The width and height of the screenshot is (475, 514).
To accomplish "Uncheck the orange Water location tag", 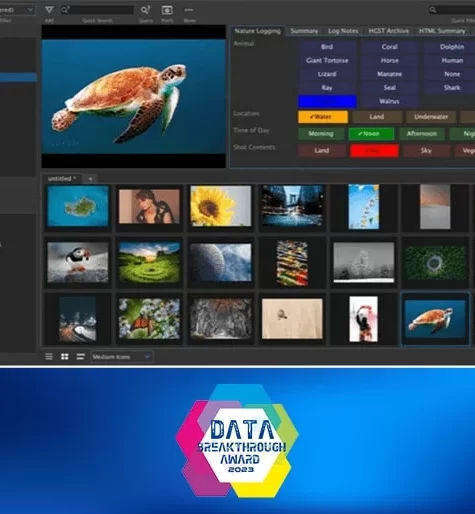I will [x=323, y=117].
